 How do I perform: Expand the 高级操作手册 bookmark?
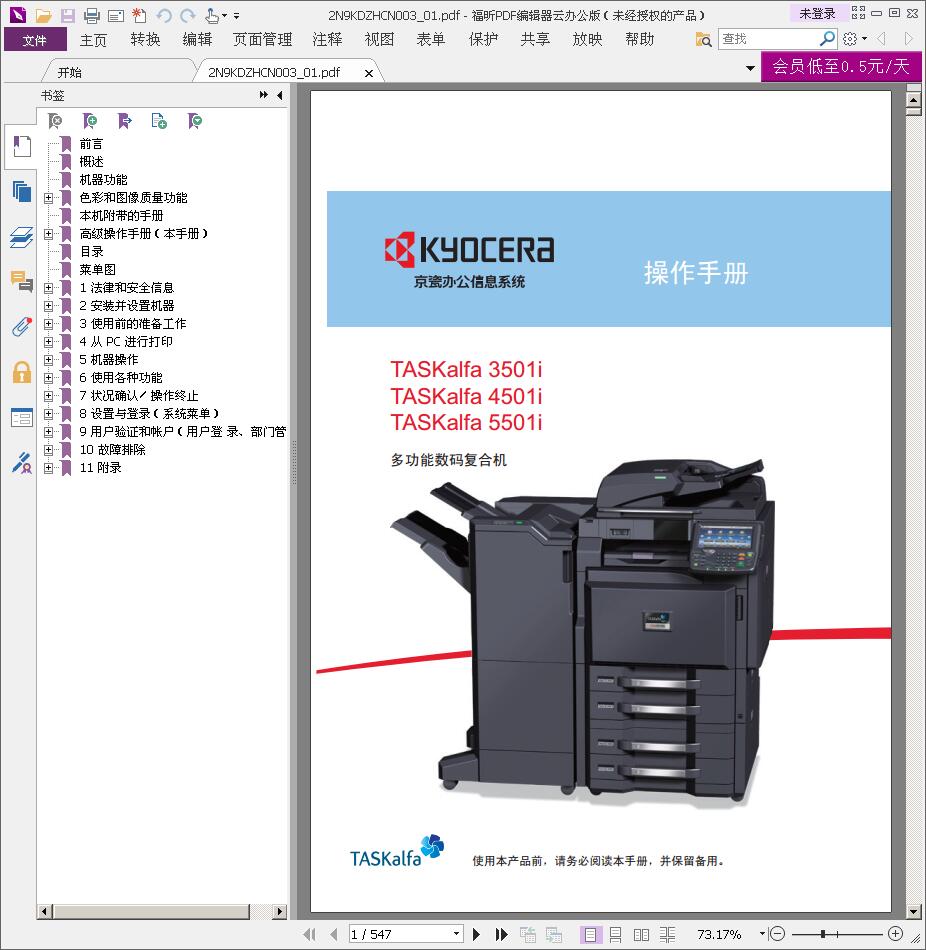click(48, 234)
